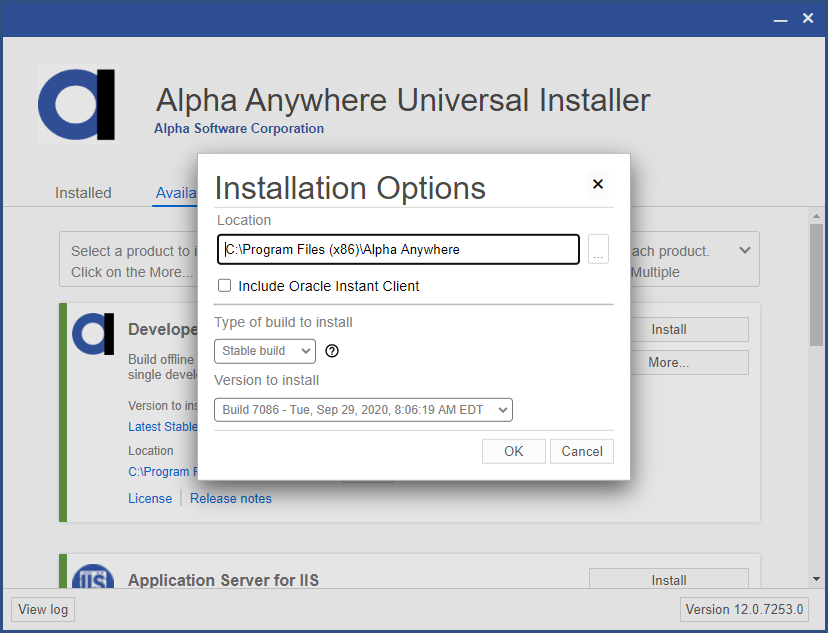
Task: Minimize the installer window
Action: tap(780, 19)
